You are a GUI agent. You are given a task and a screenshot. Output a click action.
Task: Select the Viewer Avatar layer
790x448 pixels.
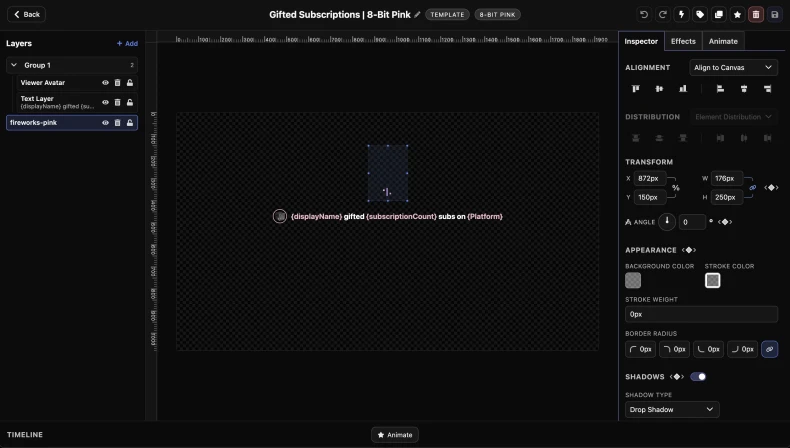tap(76, 83)
